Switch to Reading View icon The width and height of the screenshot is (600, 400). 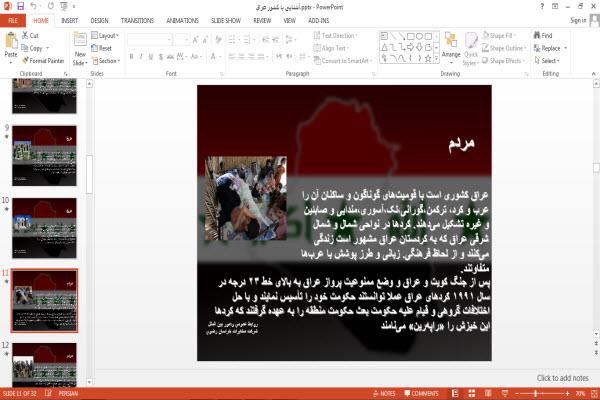(x=488, y=393)
